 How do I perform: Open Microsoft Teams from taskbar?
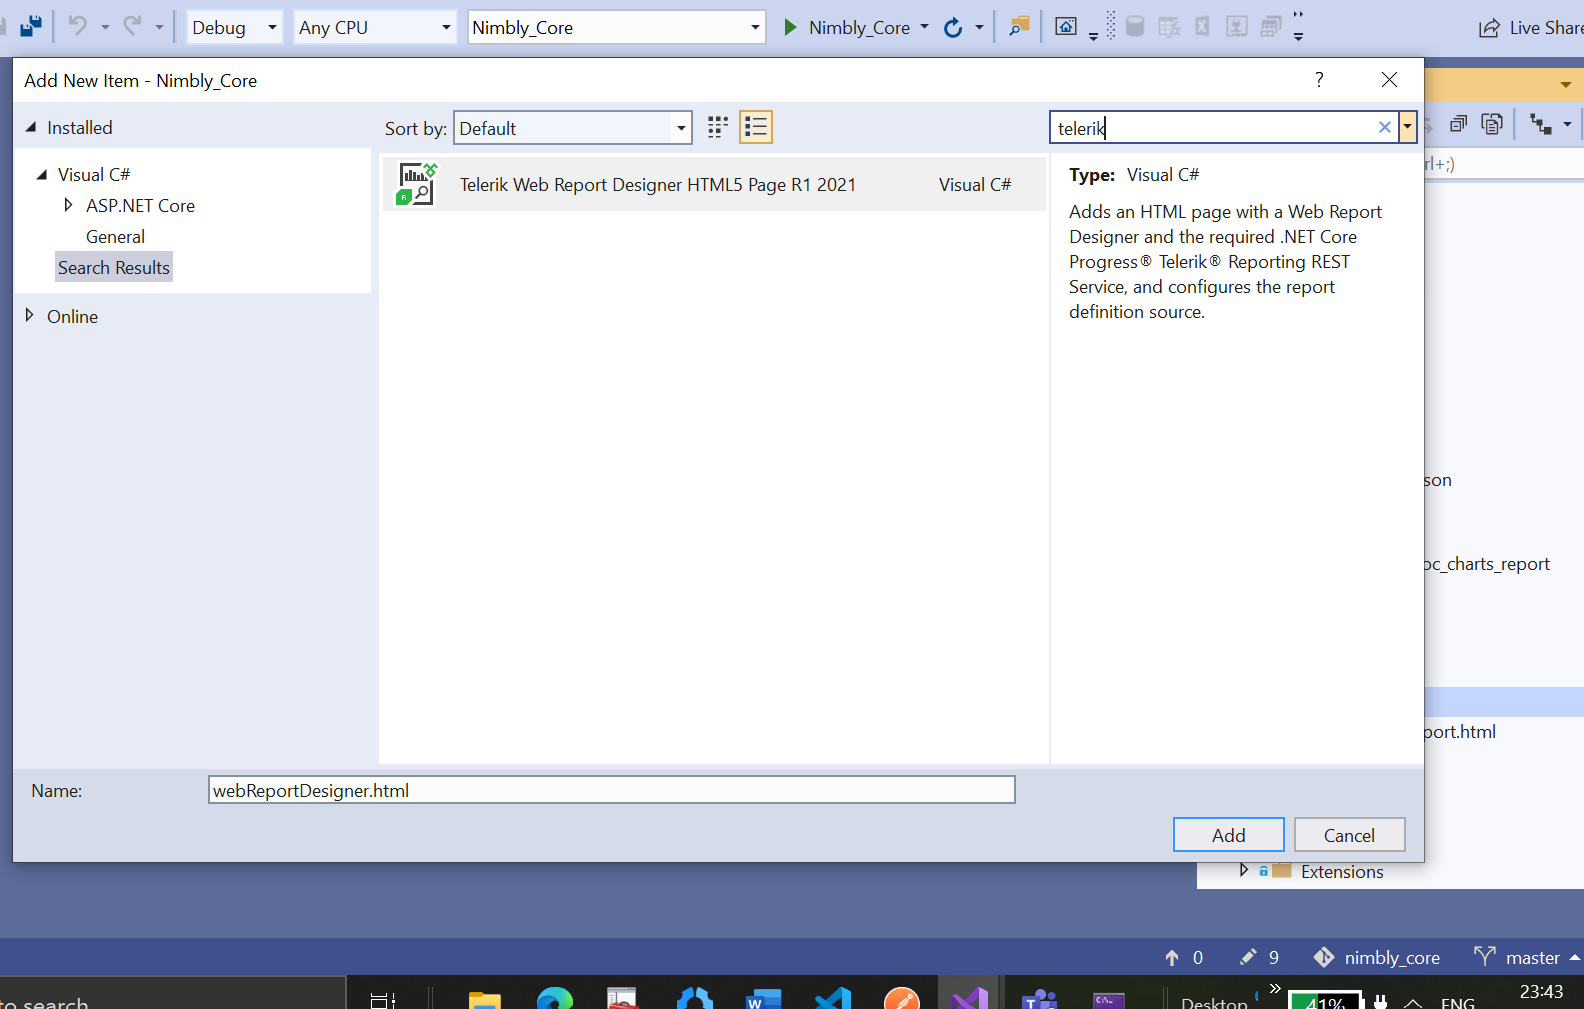pyautogui.click(x=1040, y=998)
